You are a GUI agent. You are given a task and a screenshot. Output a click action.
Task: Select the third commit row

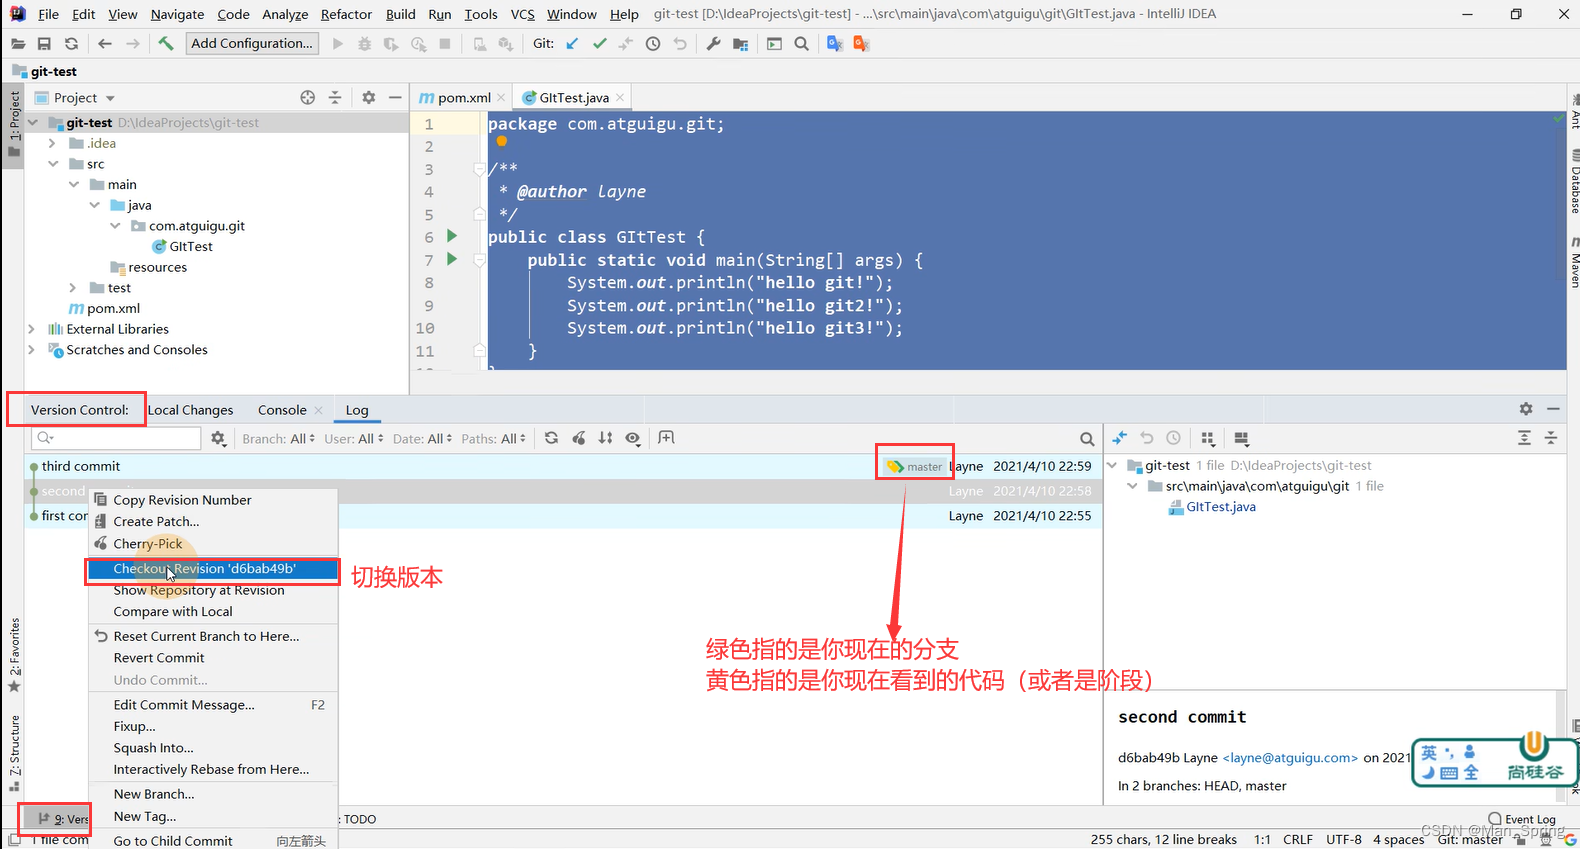[563, 466]
